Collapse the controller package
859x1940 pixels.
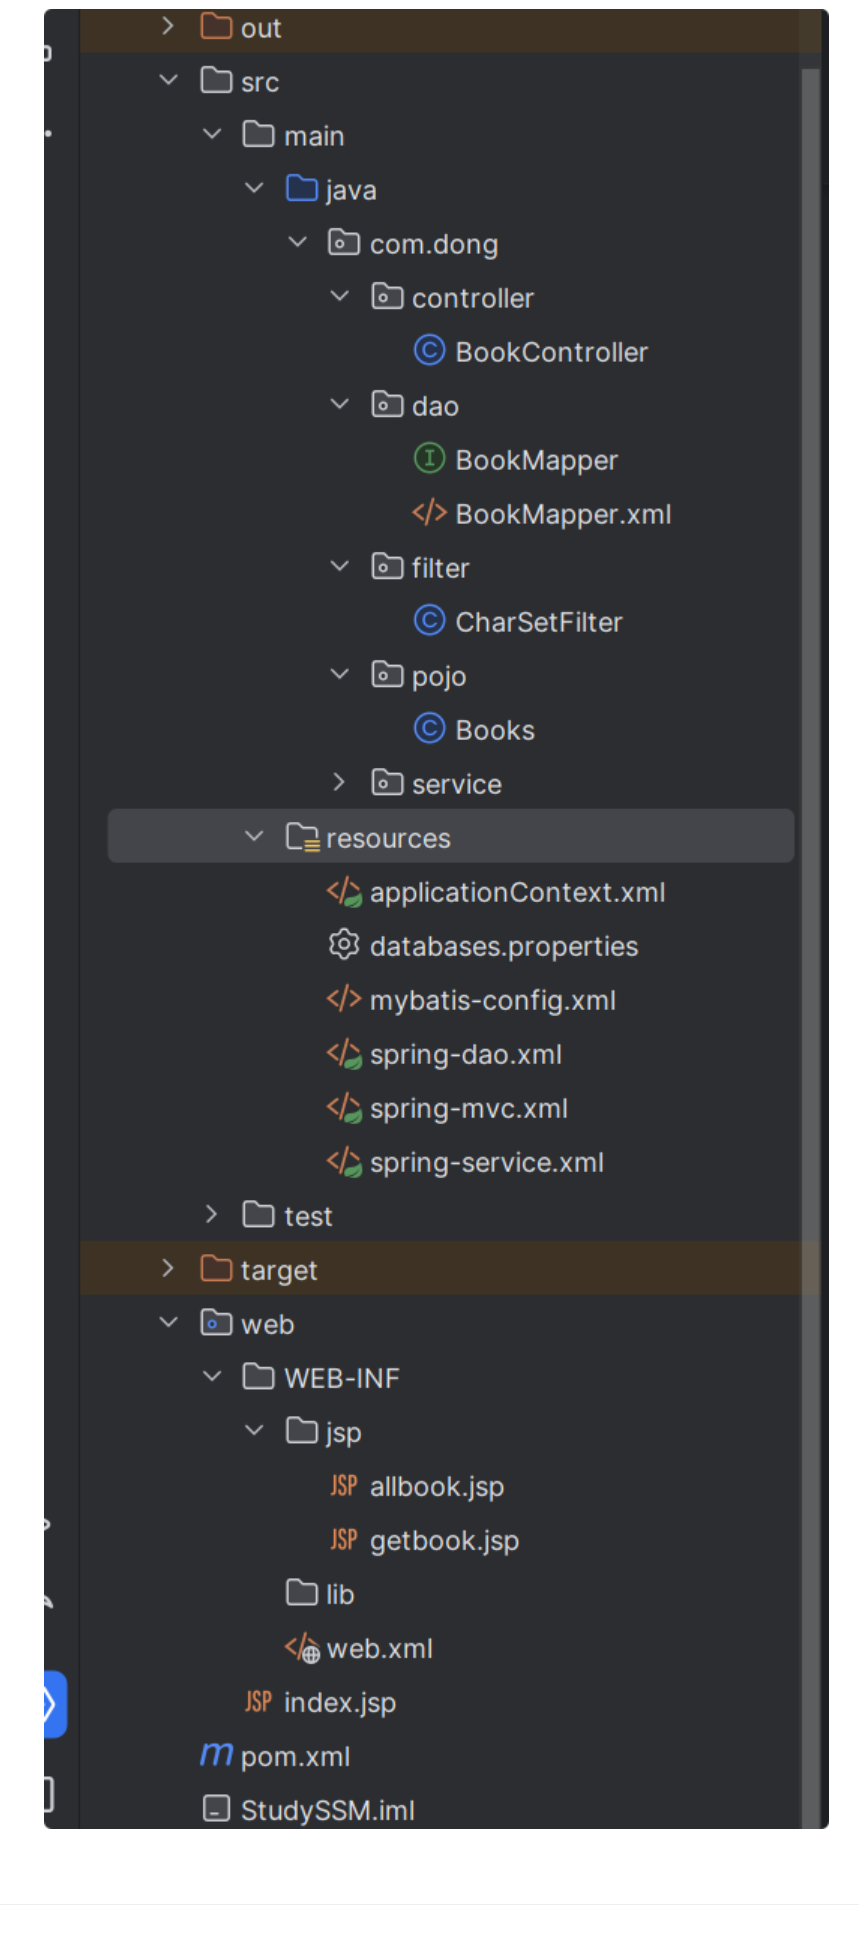(x=339, y=296)
